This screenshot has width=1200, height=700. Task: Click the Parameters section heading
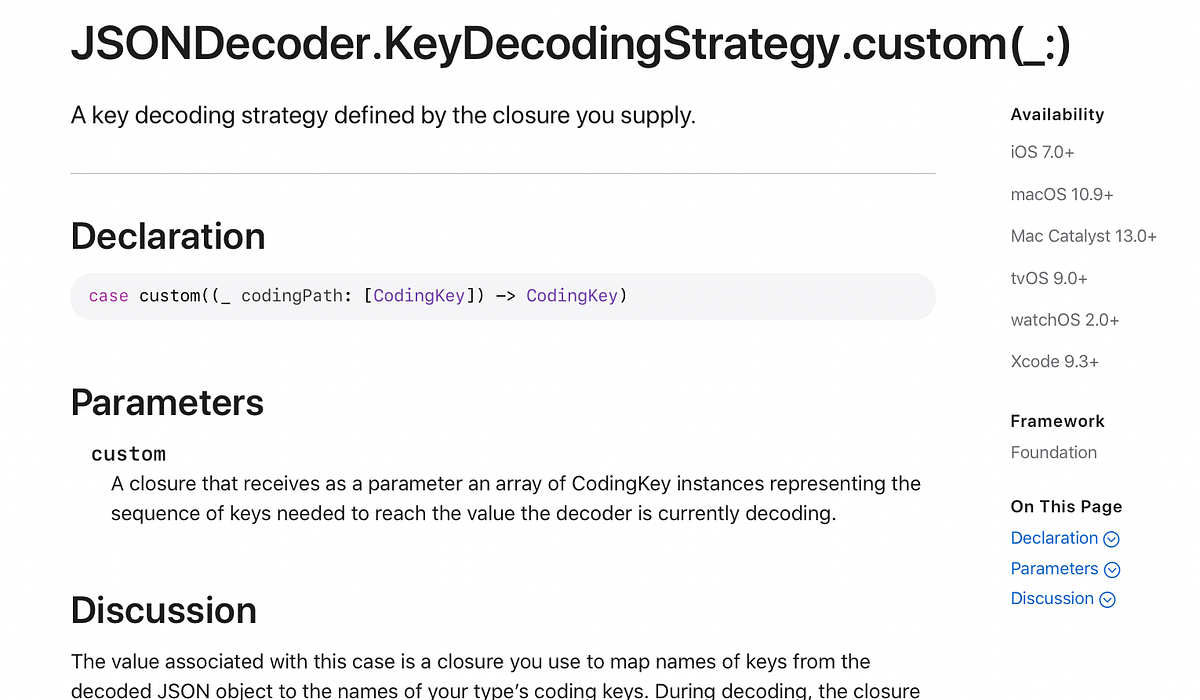[x=166, y=403]
